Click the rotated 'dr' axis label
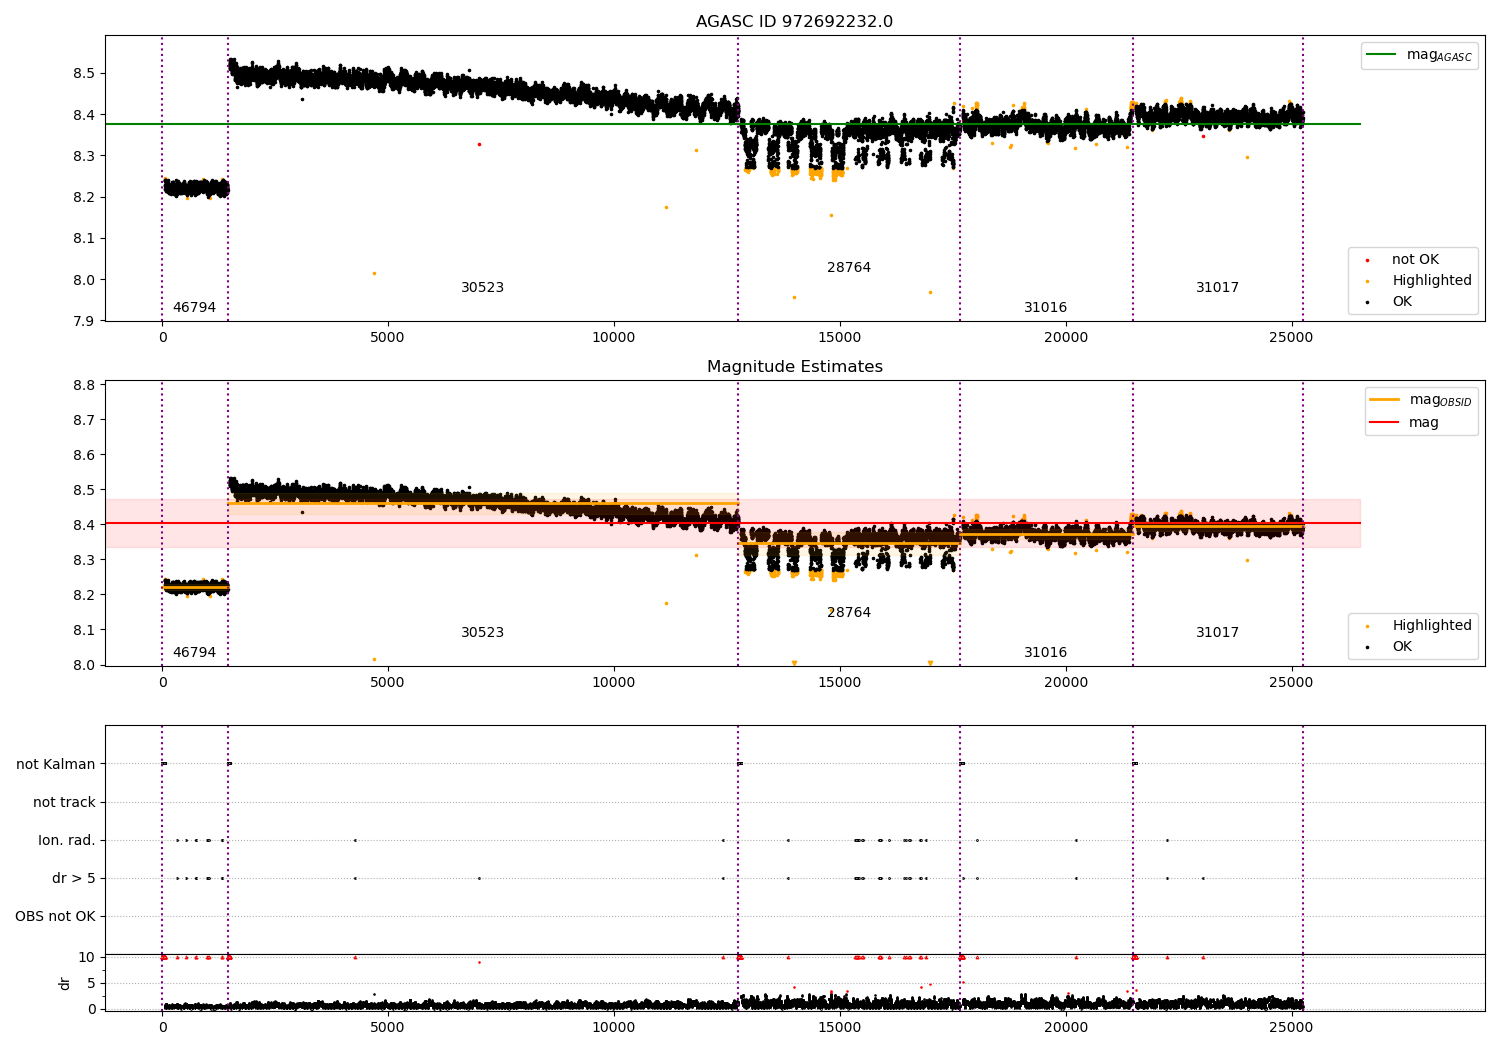The height and width of the screenshot is (1050, 1500). tap(65, 983)
